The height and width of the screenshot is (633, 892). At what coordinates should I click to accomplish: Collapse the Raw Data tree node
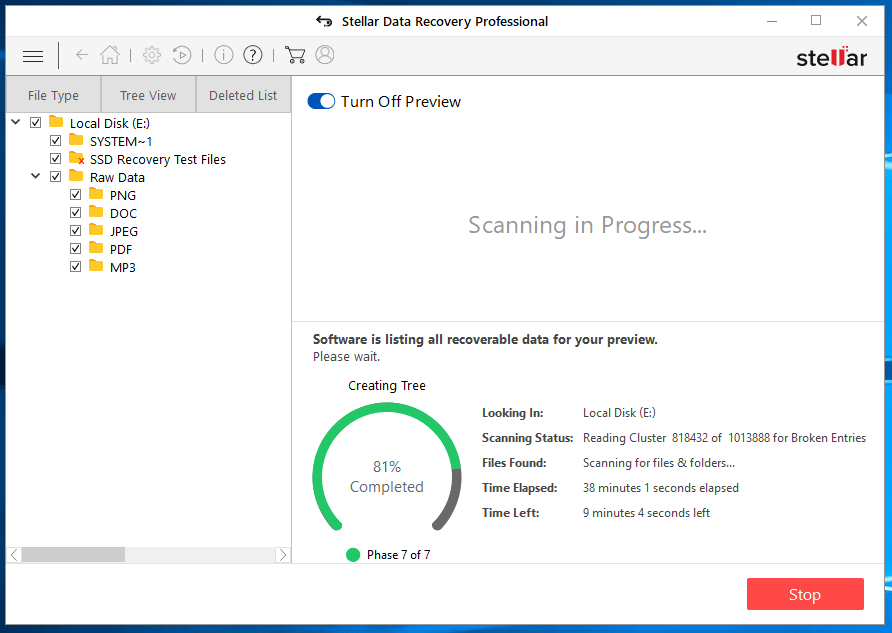(35, 176)
